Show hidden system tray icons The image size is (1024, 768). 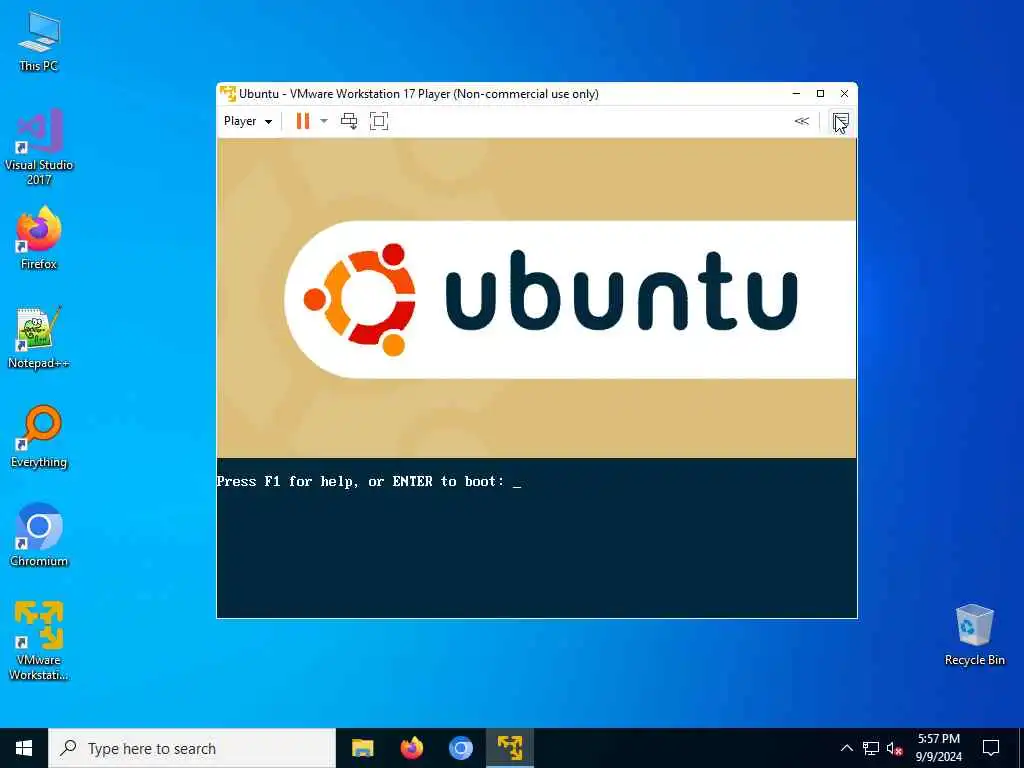coord(846,748)
